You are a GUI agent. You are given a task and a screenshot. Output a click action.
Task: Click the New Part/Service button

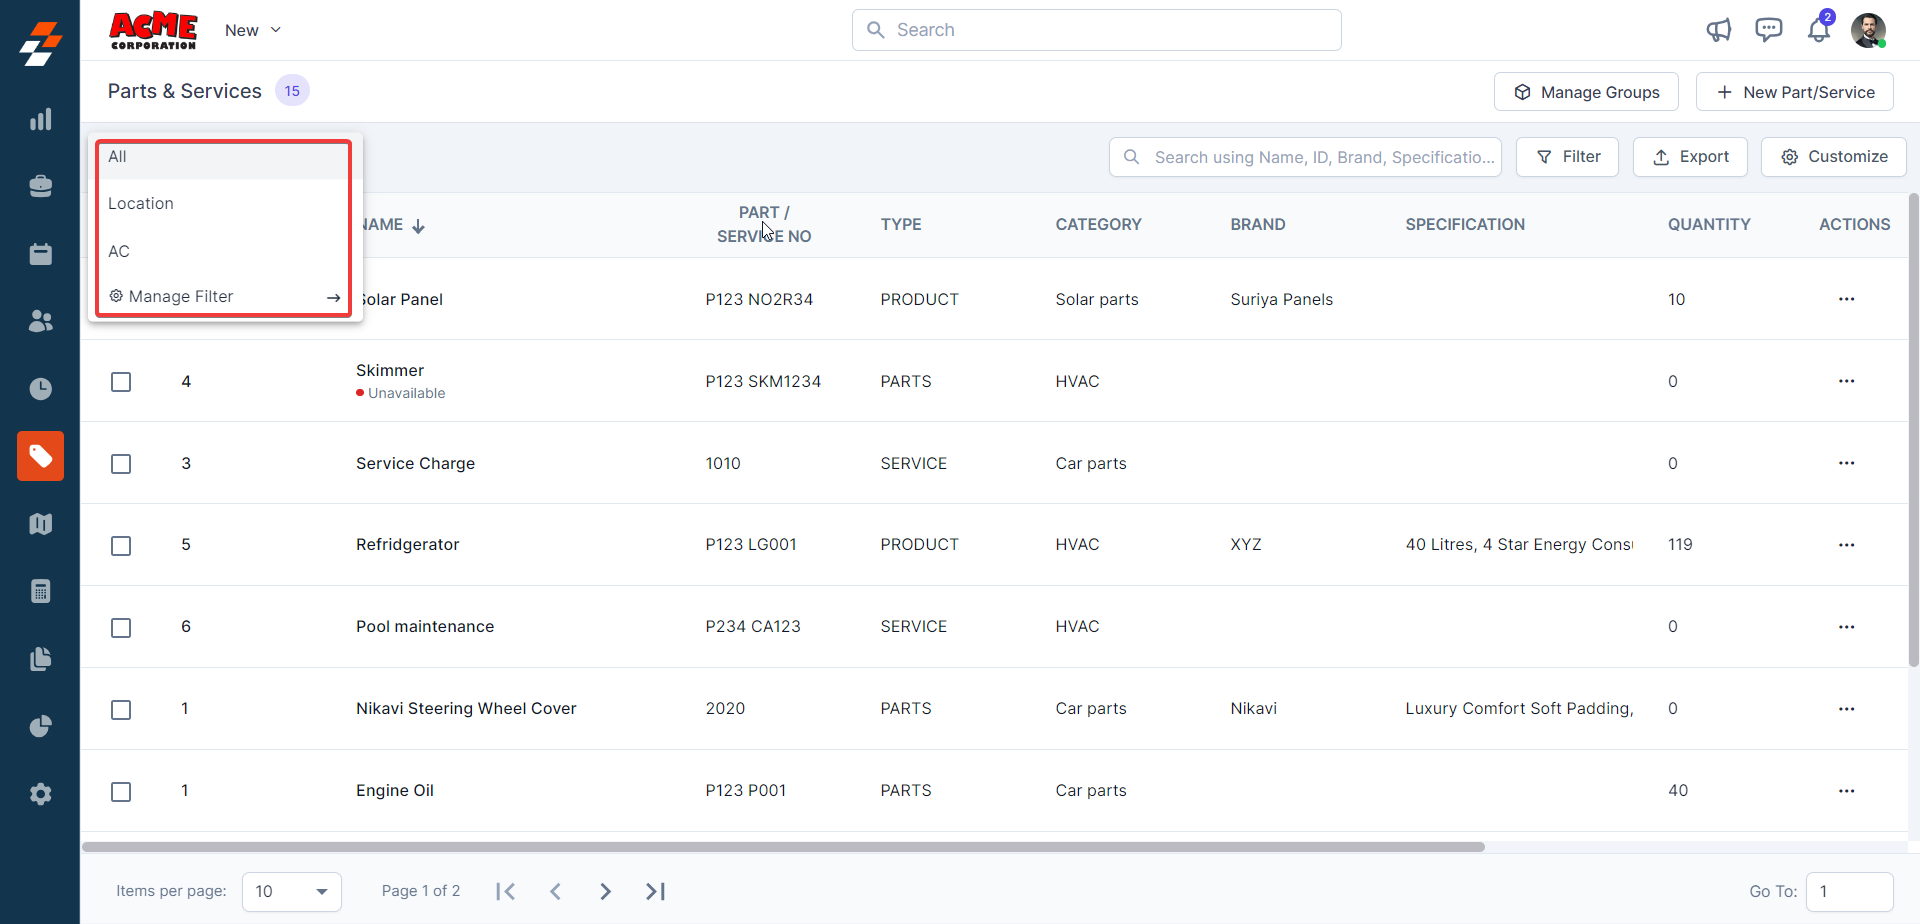[1794, 92]
